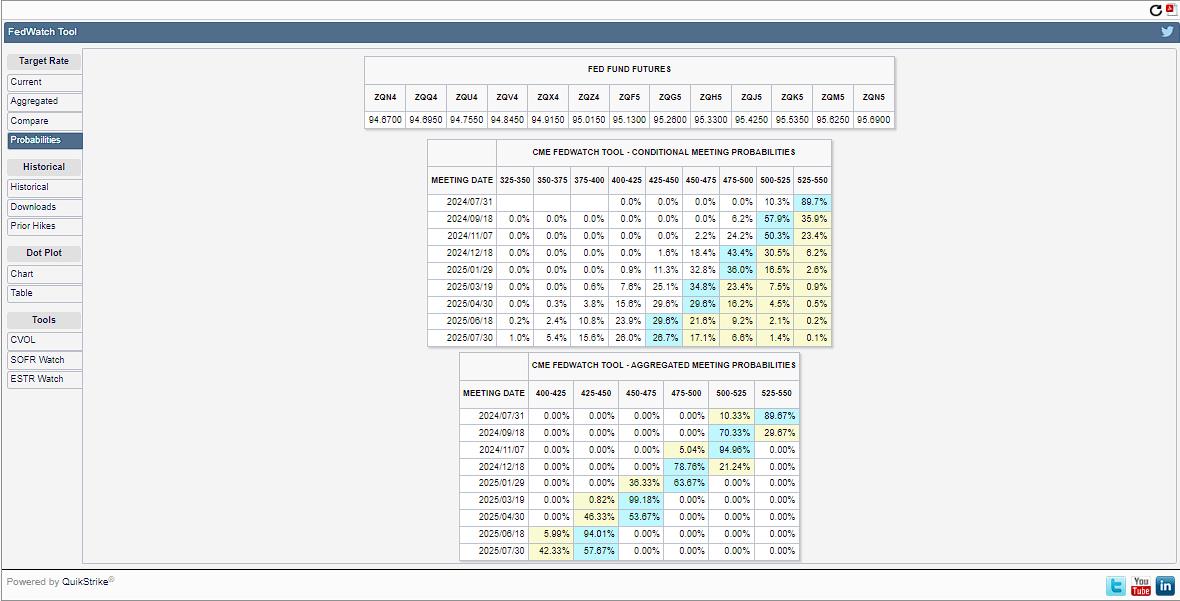Follow the QuikStrike link in the footer
1180x601 pixels.
pos(86,581)
